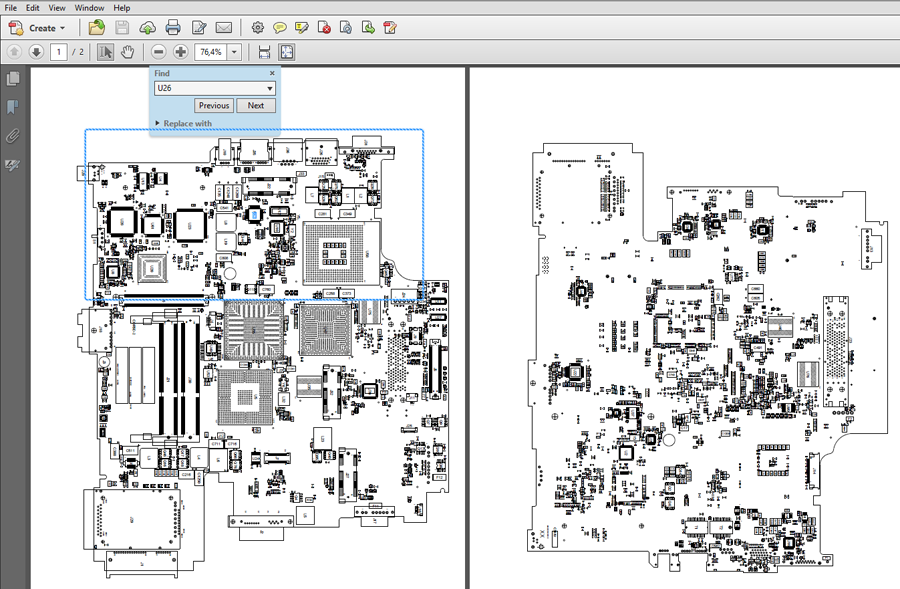This screenshot has height=589, width=900.
Task: Select the Highlight Text tool
Action: [x=301, y=27]
